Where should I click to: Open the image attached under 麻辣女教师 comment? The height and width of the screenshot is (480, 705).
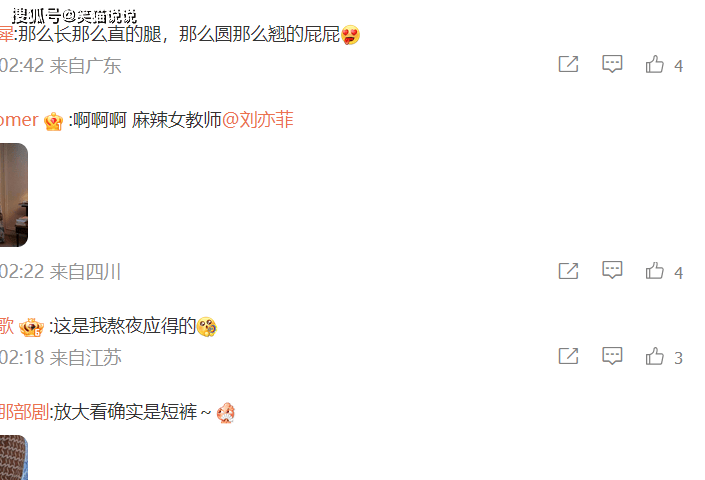coord(13,195)
